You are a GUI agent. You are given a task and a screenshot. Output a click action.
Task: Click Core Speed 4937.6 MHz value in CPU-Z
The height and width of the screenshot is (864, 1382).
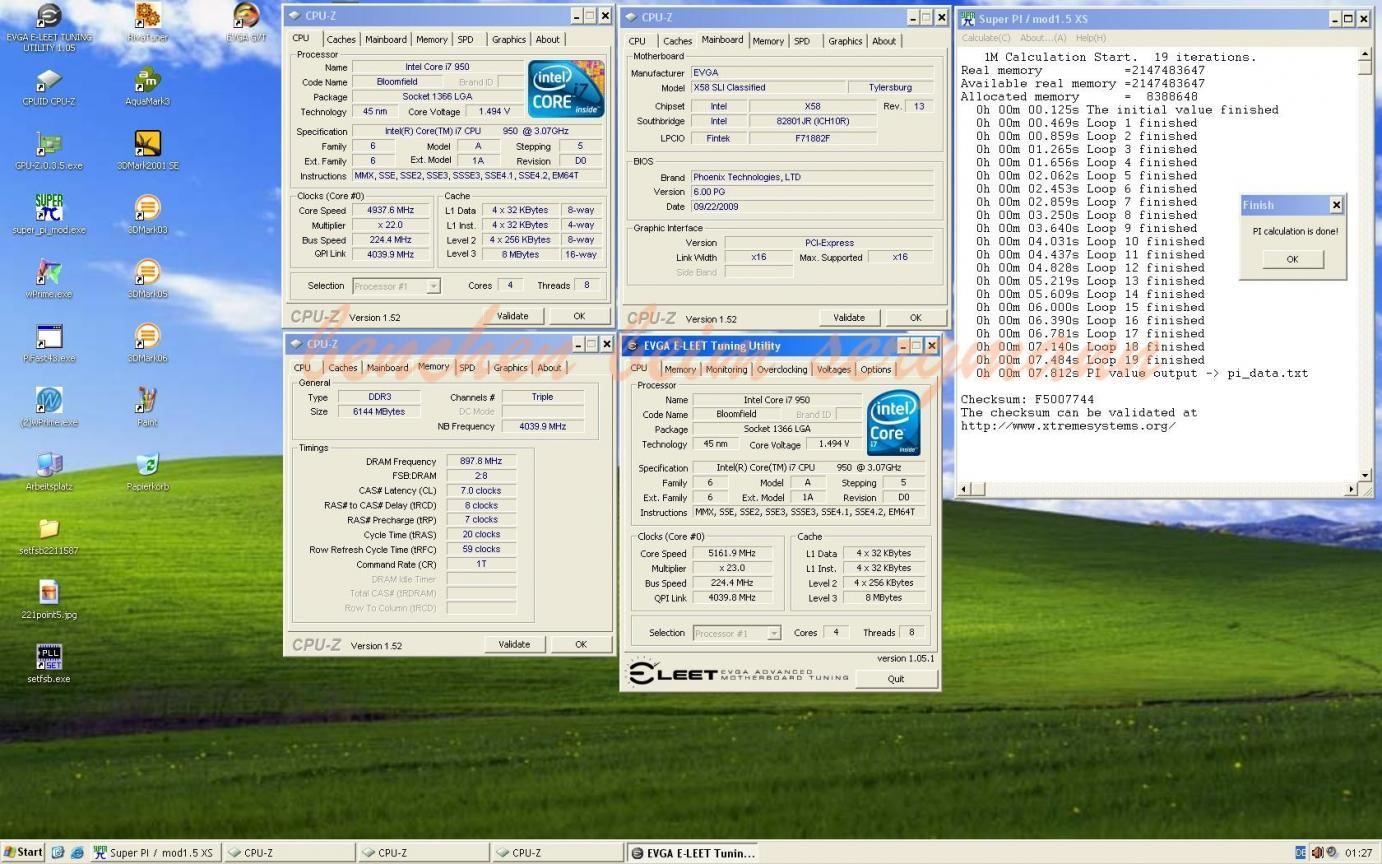pyautogui.click(x=390, y=210)
